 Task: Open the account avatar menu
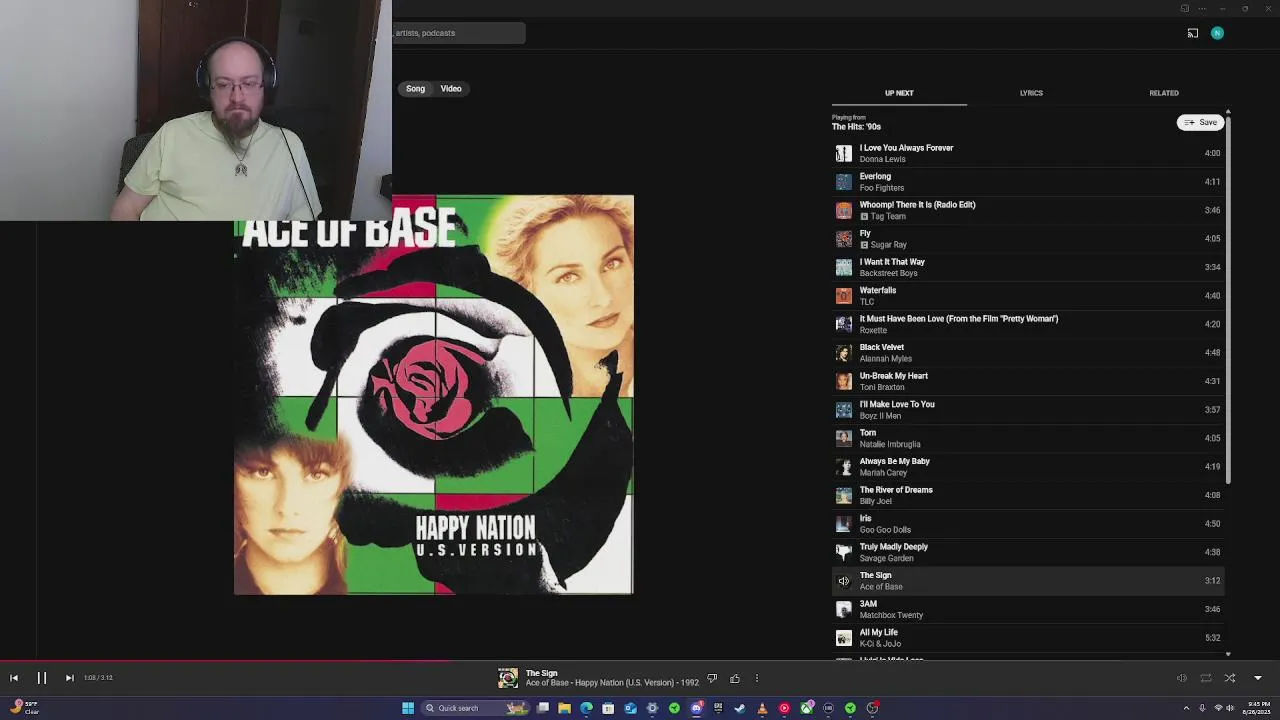point(1217,33)
